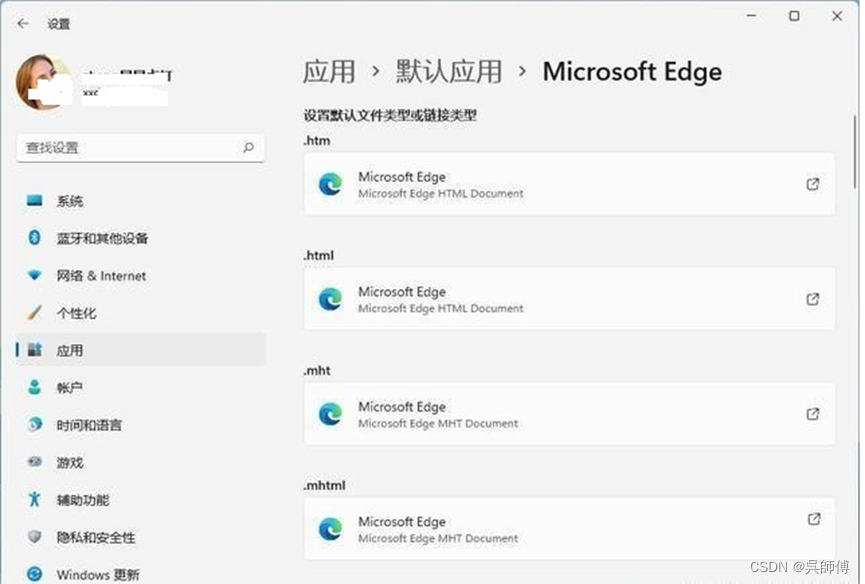Open external link icon for .mhtml
The height and width of the screenshot is (584, 865).
[x=814, y=519]
